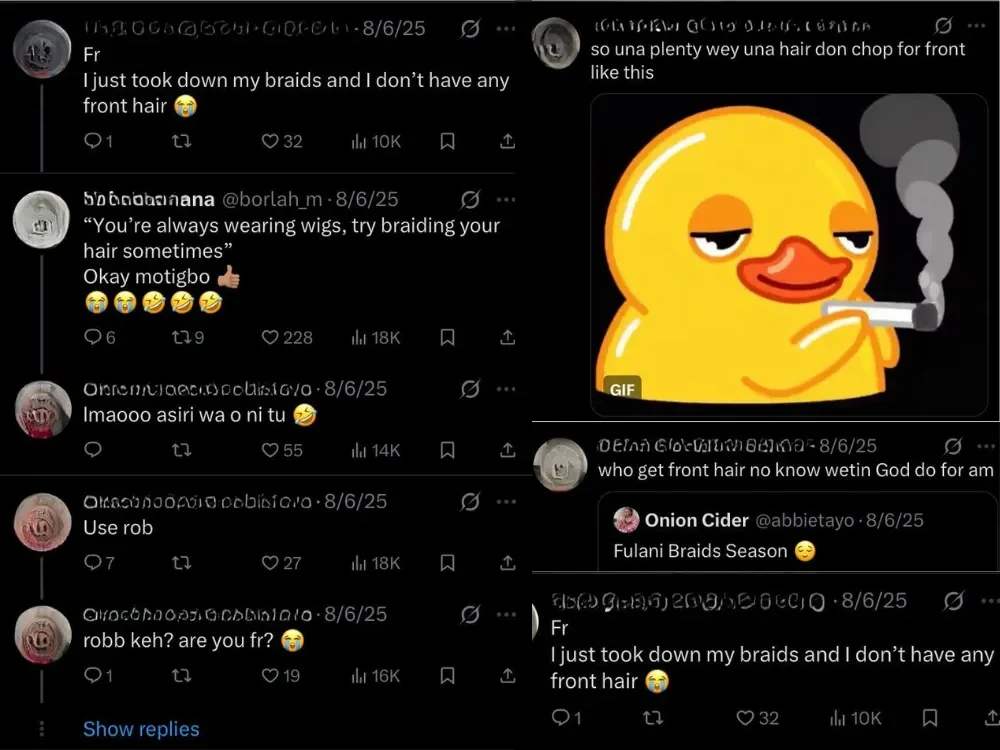Bookmark the "lmaooo asiri wa o ni tu" tweet
1000x750 pixels.
pos(448,451)
